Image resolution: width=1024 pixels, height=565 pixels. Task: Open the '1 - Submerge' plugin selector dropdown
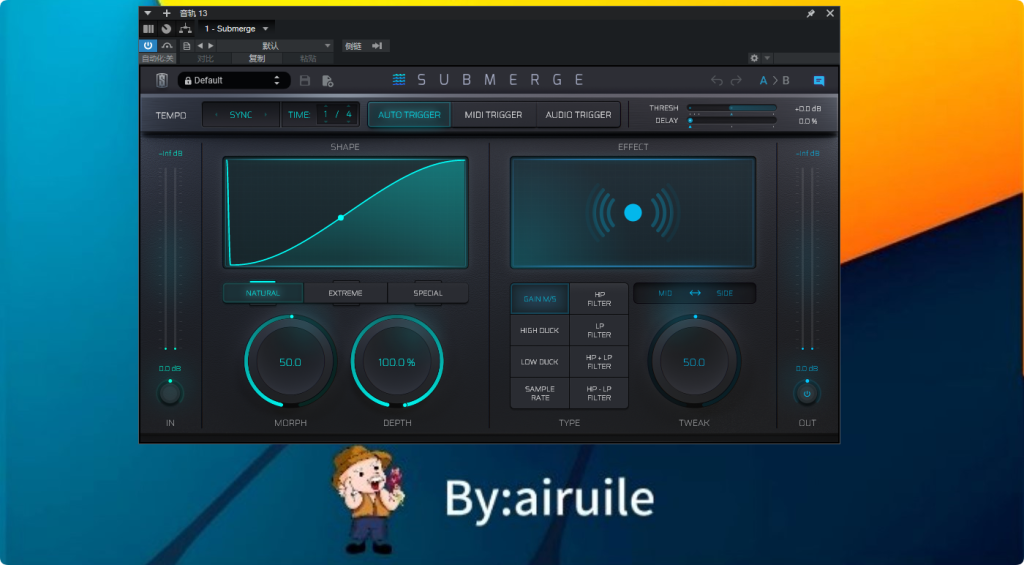pyautogui.click(x=236, y=29)
